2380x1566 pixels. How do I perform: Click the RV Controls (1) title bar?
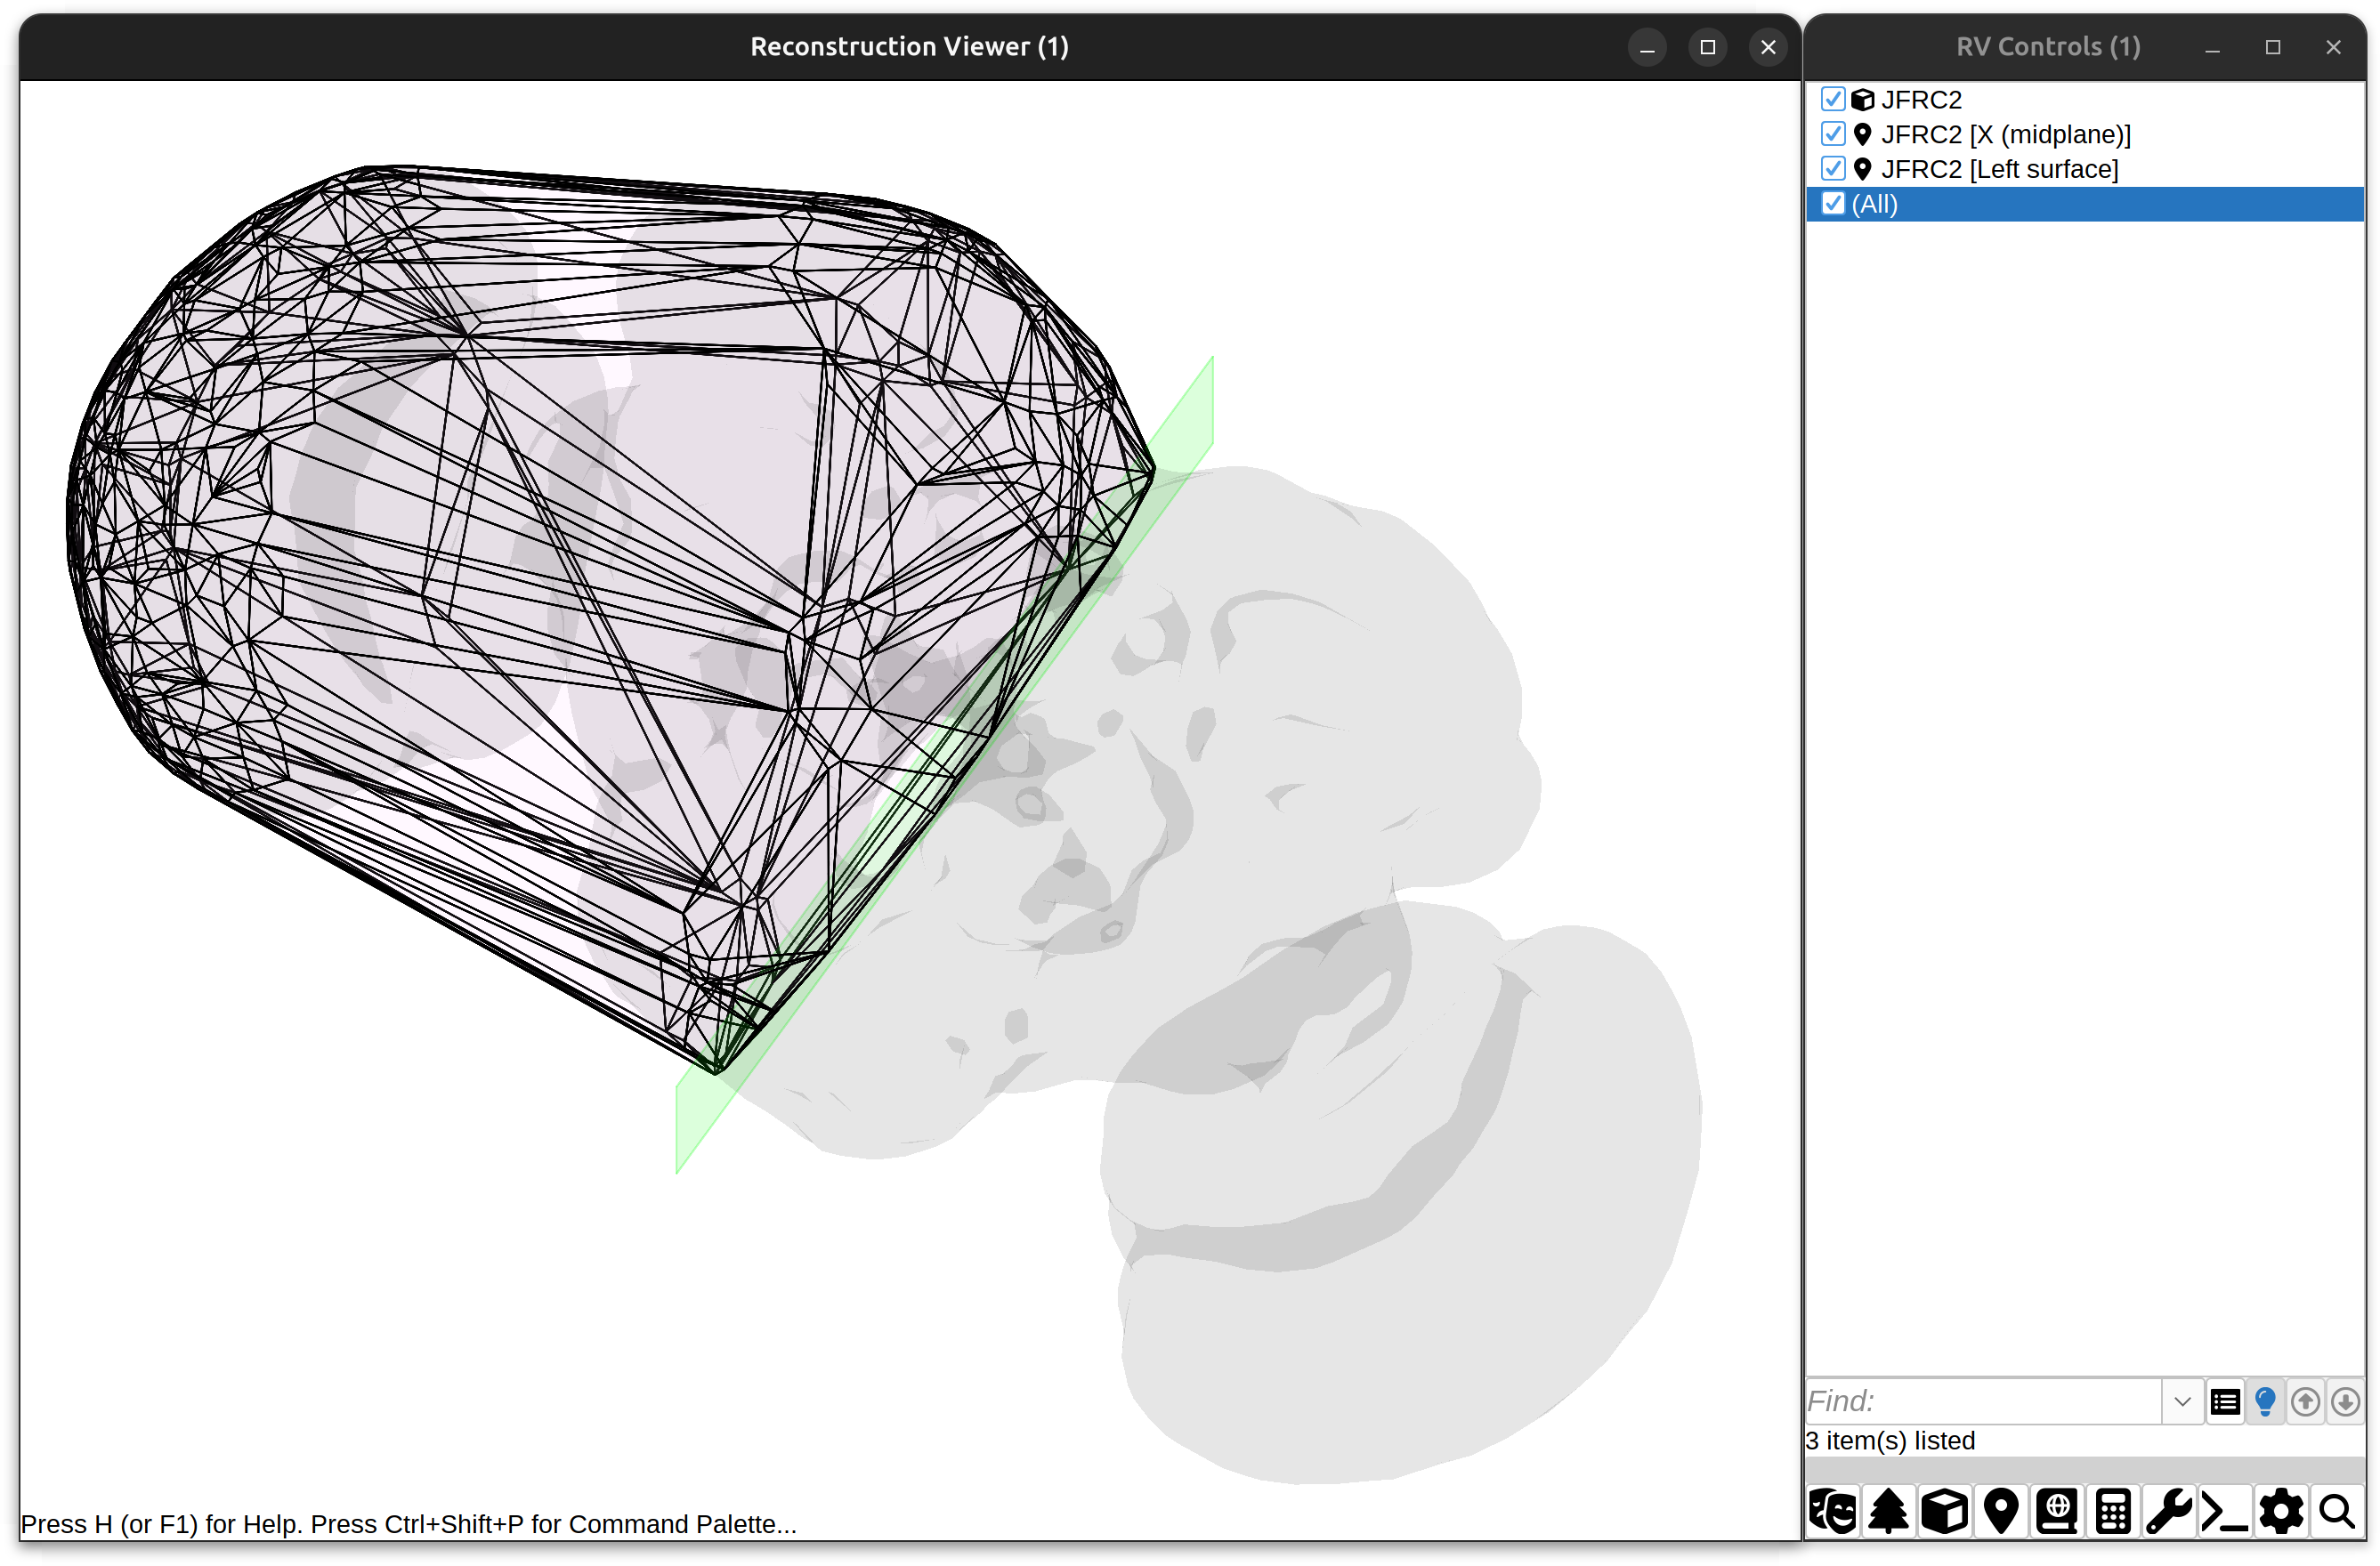(2048, 47)
